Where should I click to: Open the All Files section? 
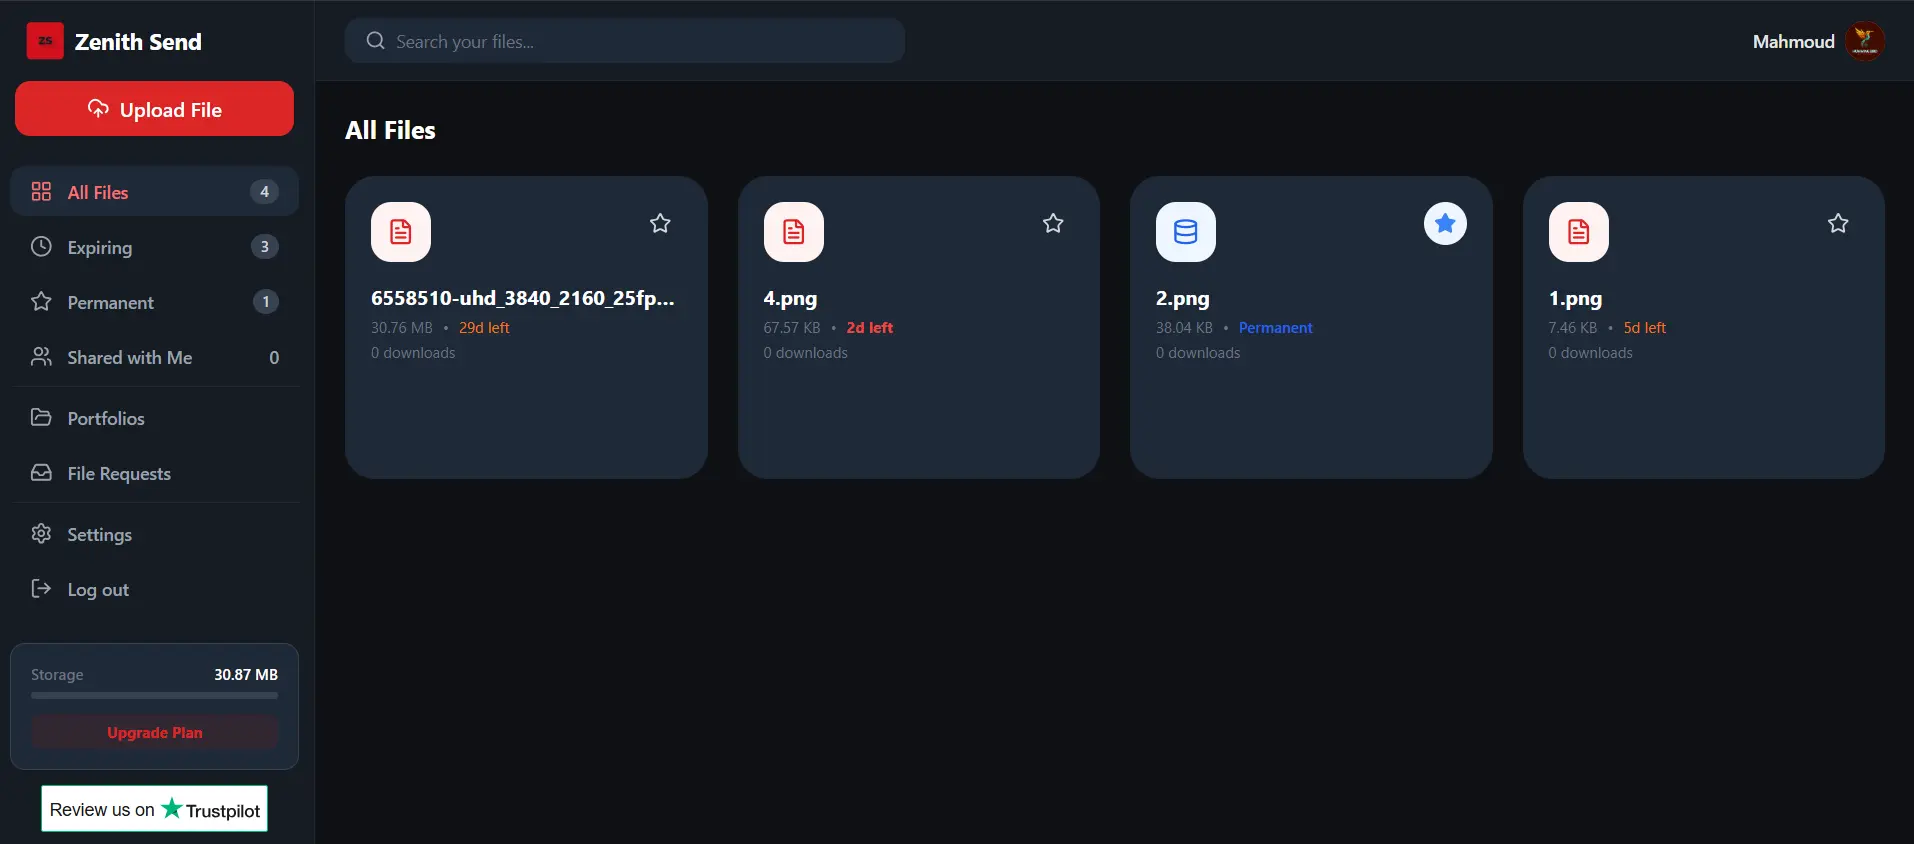(x=154, y=192)
